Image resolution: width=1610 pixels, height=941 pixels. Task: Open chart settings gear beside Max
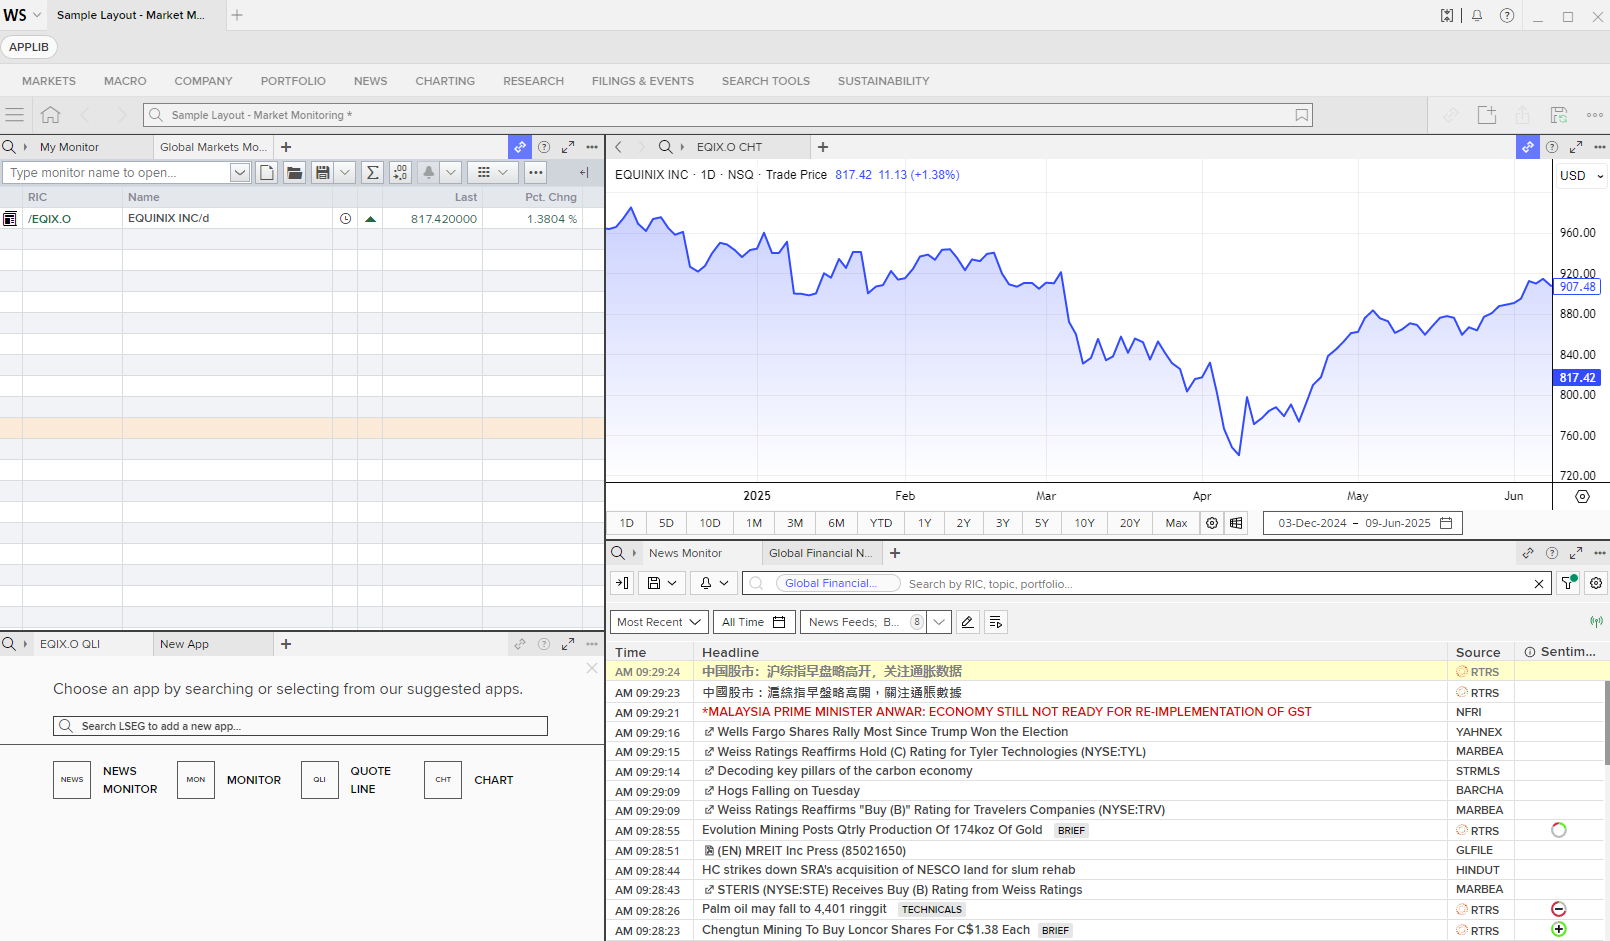1212,523
